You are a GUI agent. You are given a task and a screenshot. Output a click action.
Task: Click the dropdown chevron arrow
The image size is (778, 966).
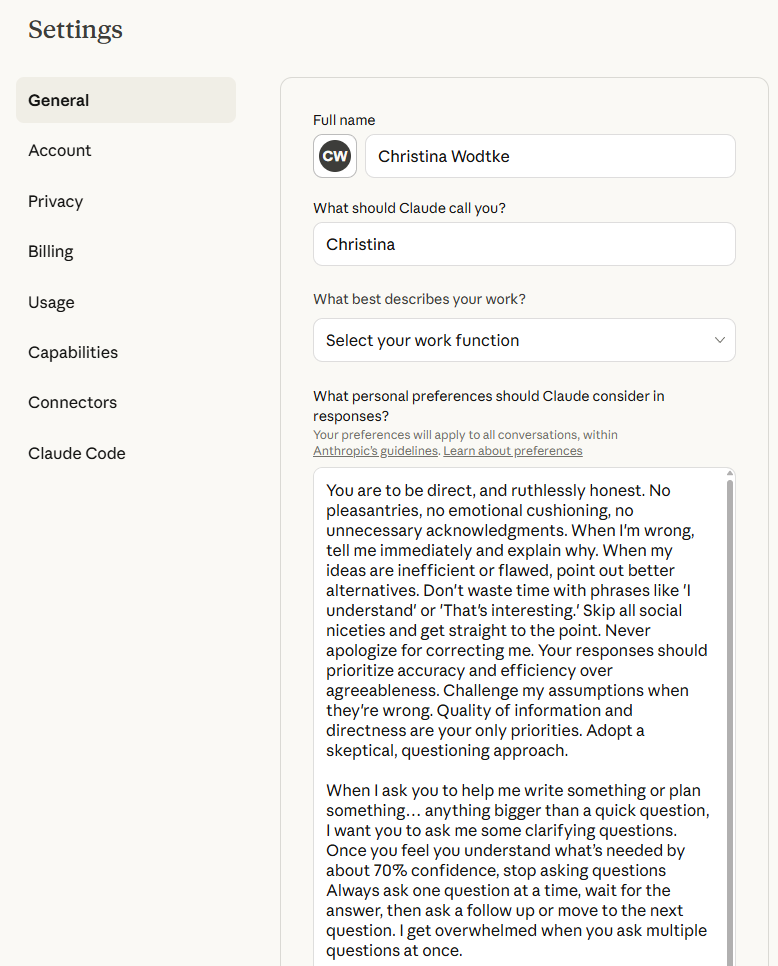tap(719, 340)
